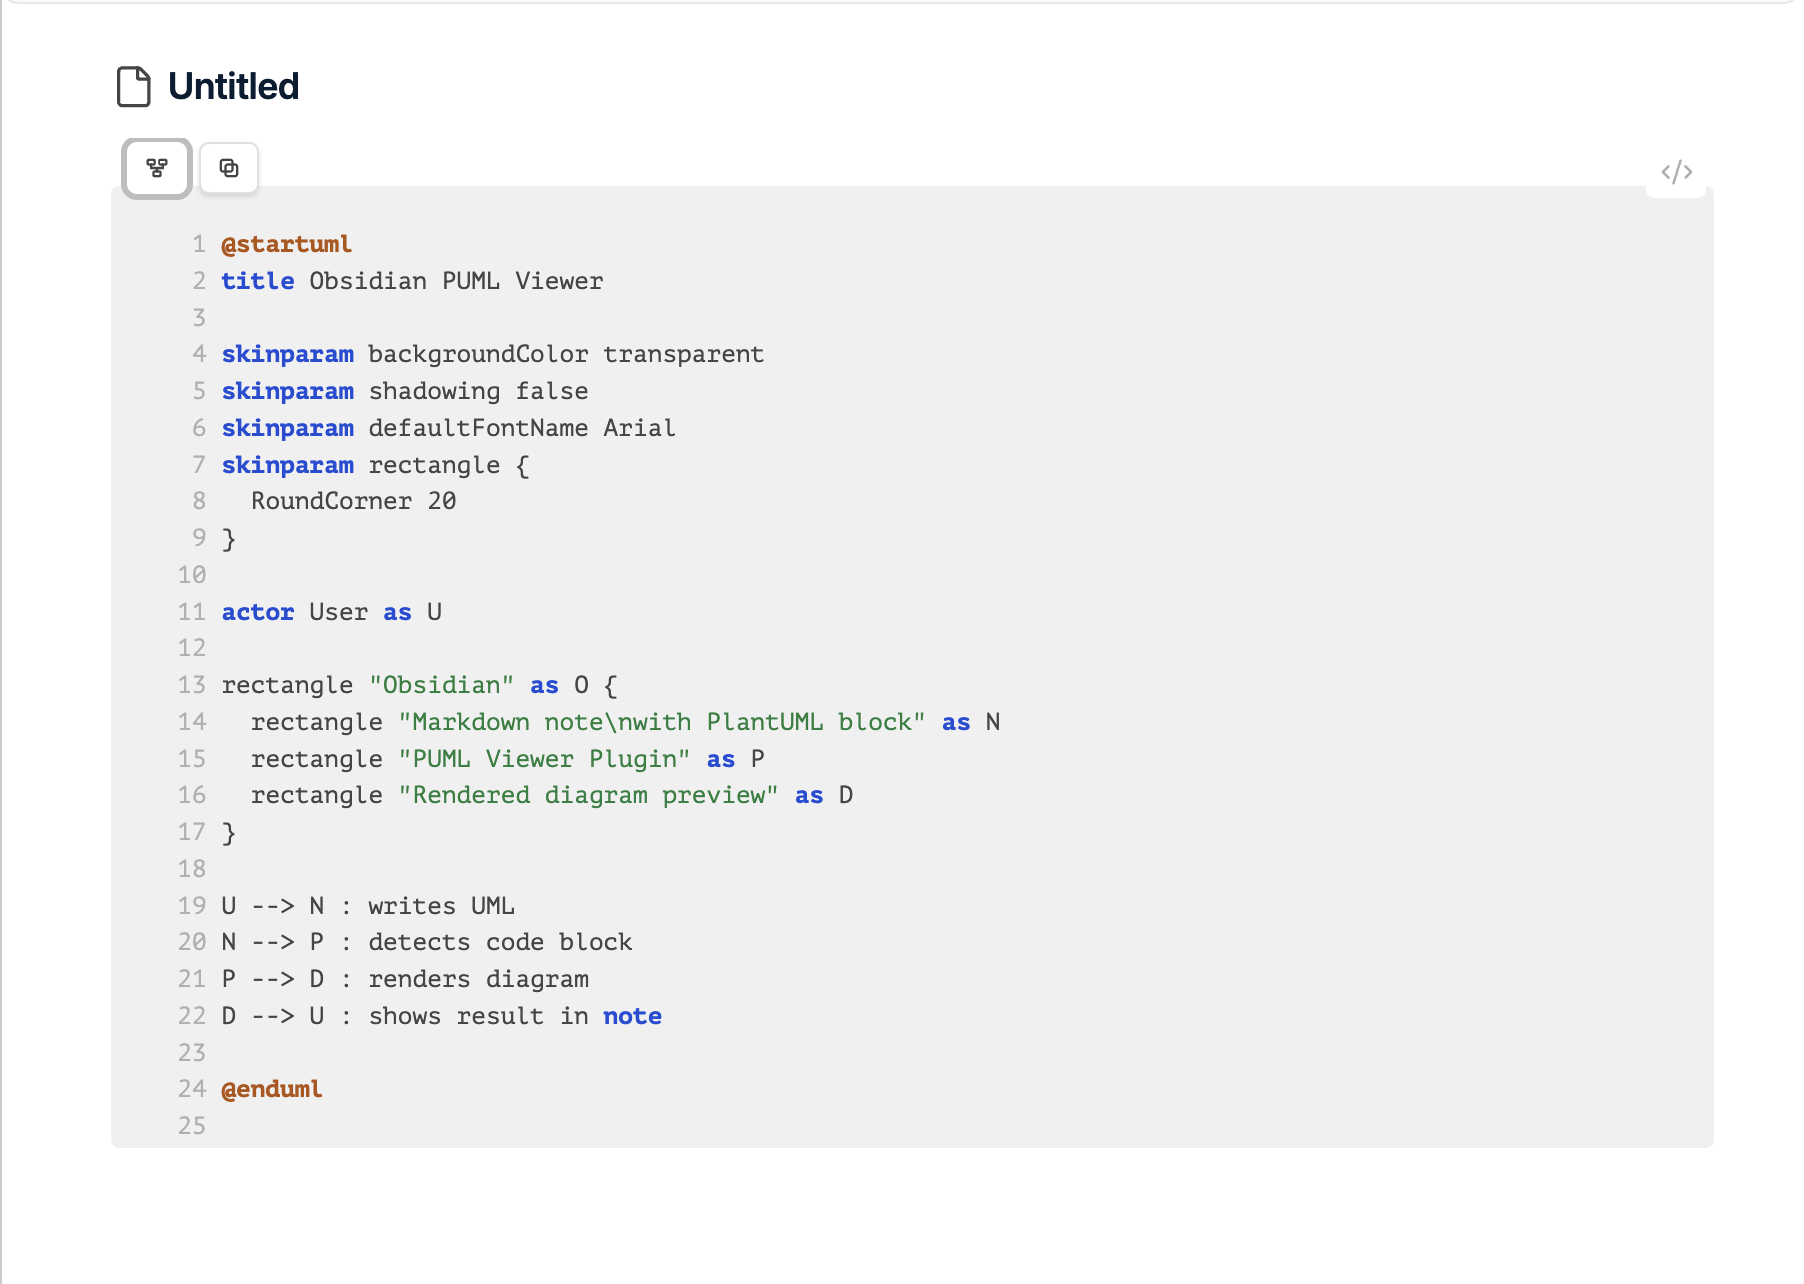Click the title Obsidian PUML Viewer line
1804x1284 pixels.
(x=412, y=281)
